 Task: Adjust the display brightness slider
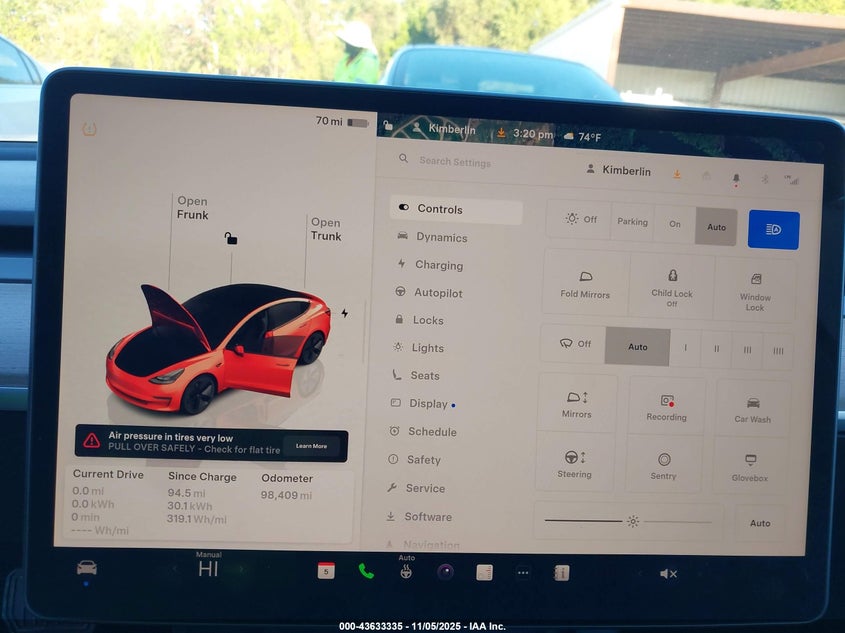click(632, 521)
